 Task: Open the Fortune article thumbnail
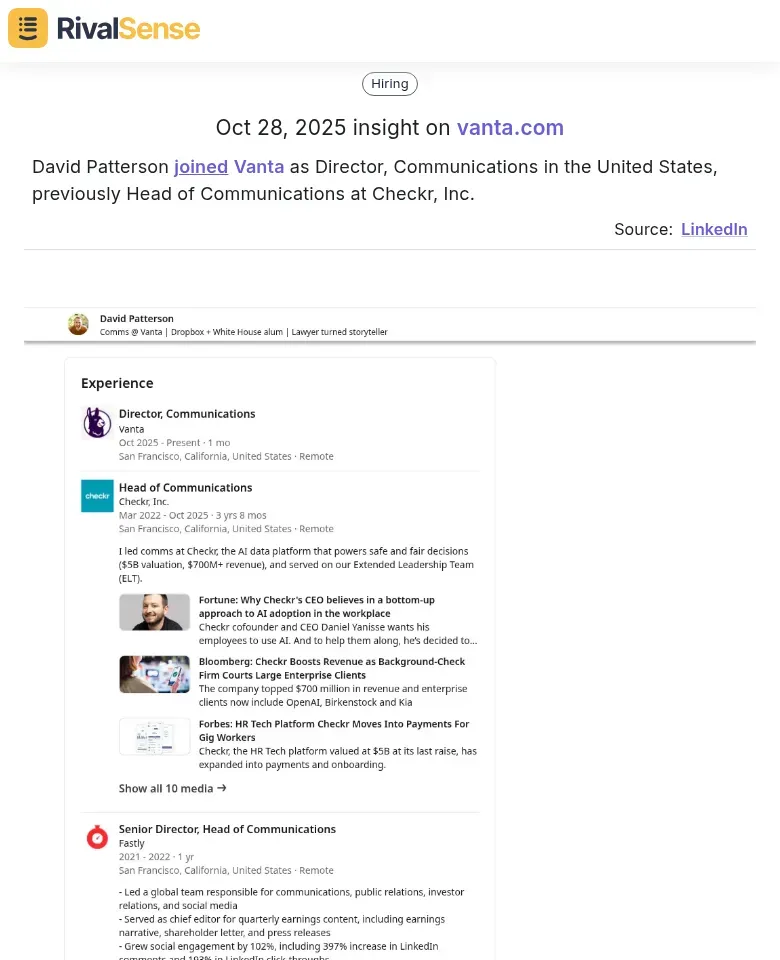[154, 612]
